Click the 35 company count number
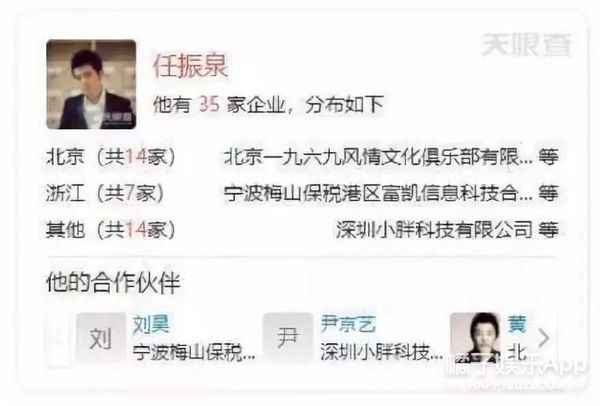Screen dimensions: 600x406 209,104
